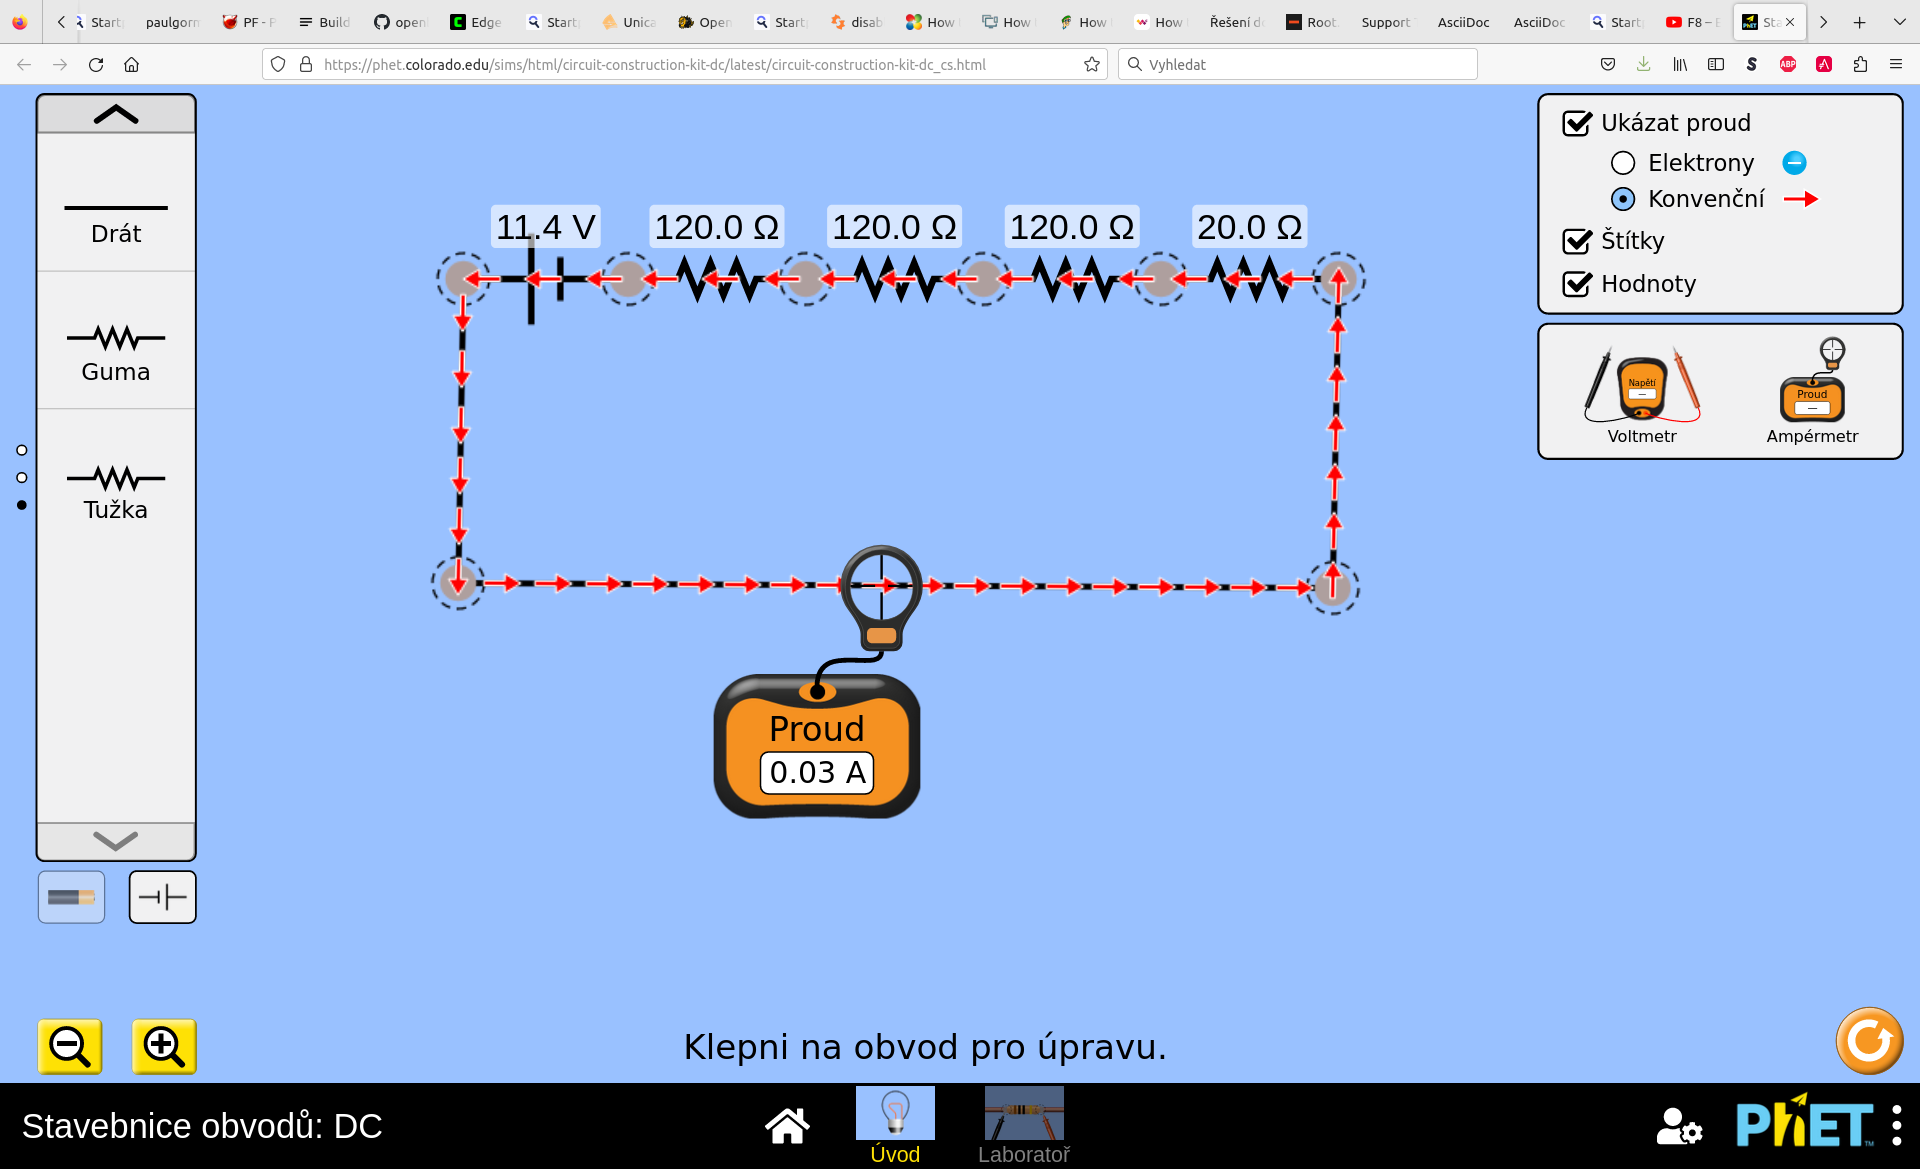This screenshot has height=1169, width=1920.
Task: Switch to schematic symbol view
Action: [x=162, y=897]
